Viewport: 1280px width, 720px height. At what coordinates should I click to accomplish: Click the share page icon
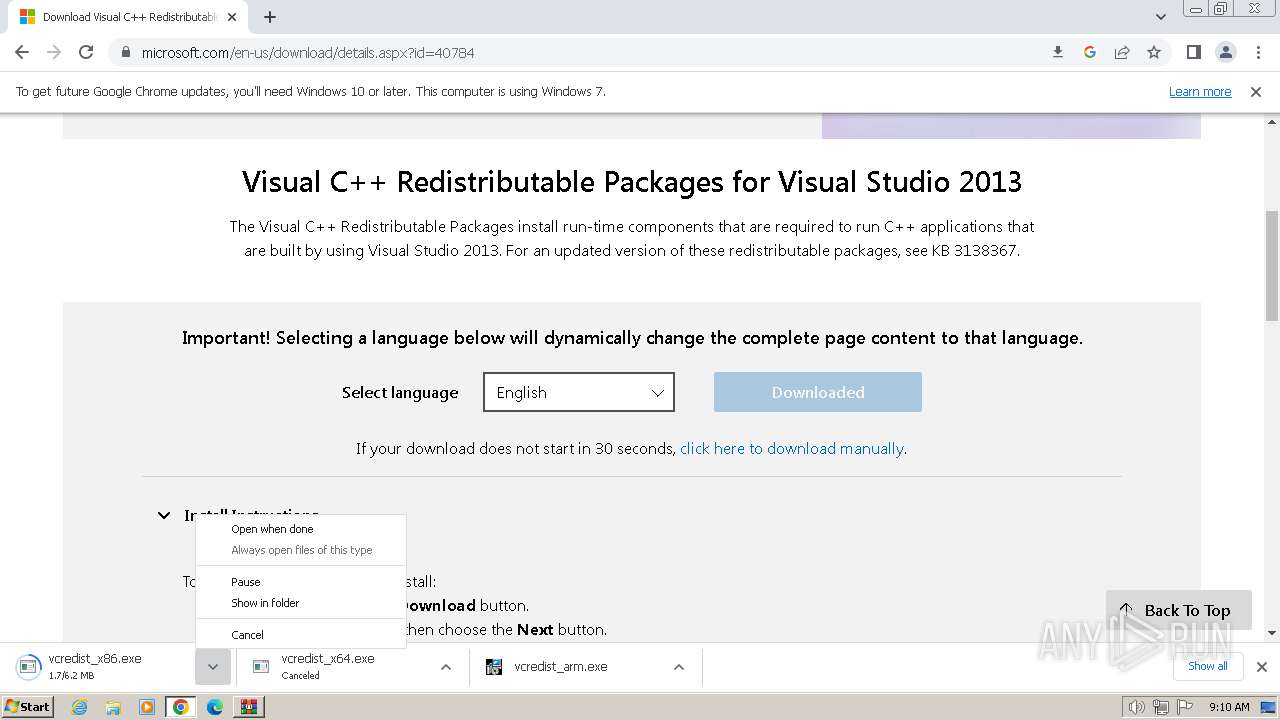[1122, 52]
